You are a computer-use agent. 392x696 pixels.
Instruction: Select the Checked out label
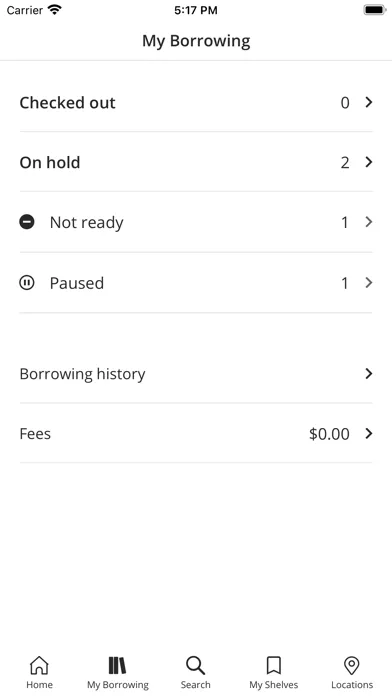click(x=67, y=103)
